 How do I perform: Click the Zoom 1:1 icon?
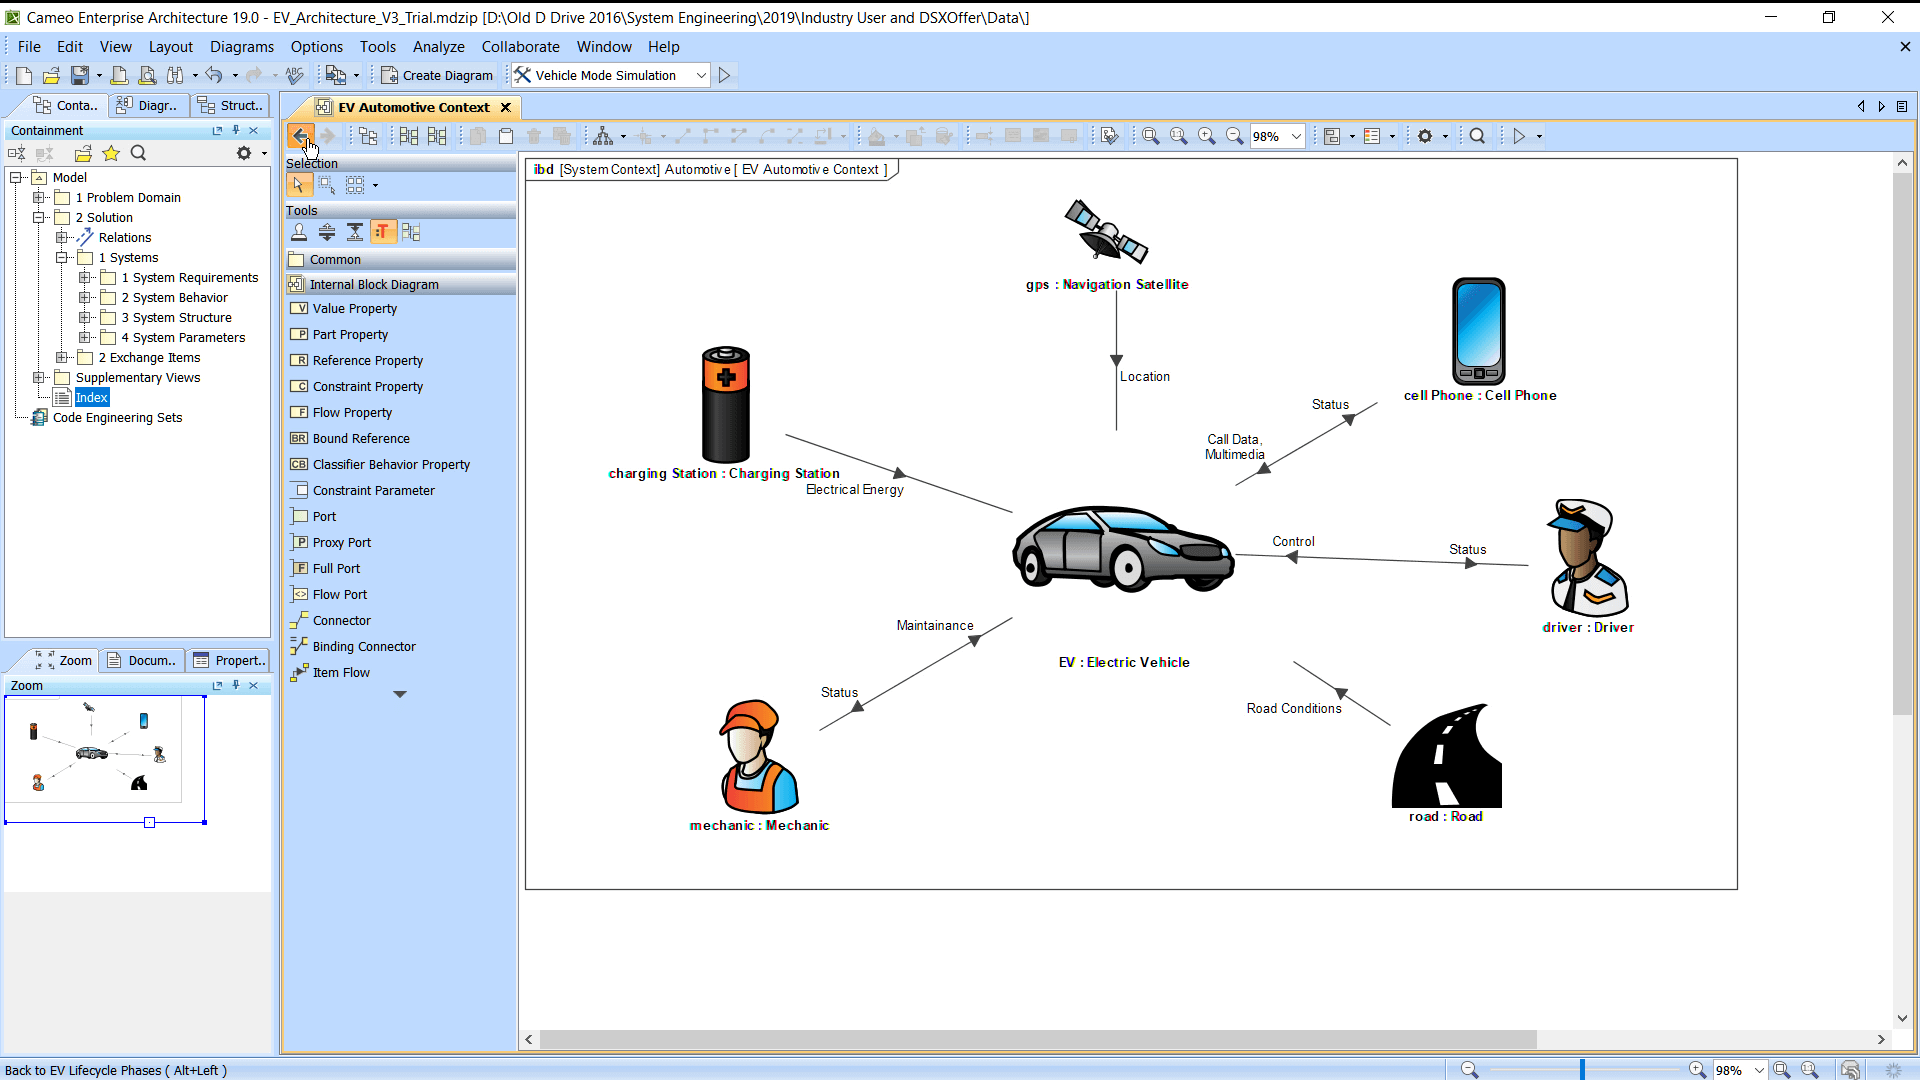tap(1179, 136)
